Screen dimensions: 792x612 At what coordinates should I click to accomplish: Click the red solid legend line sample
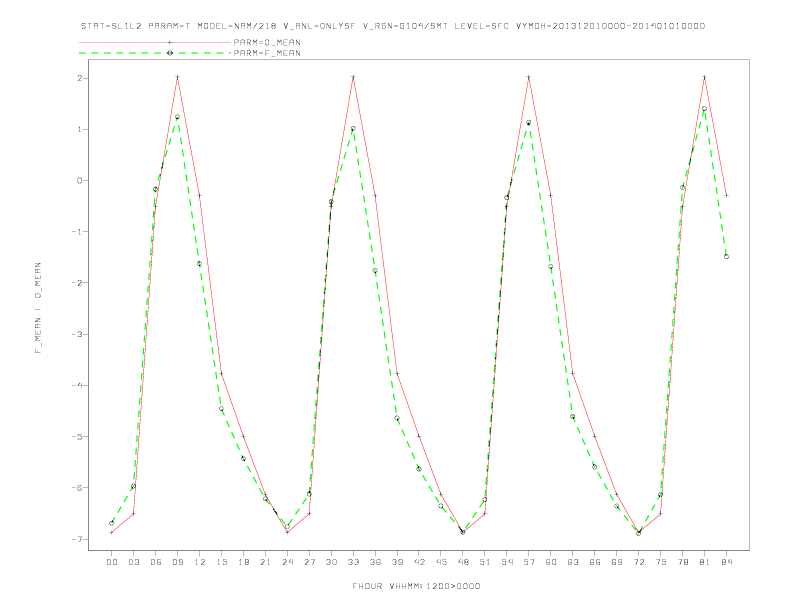(x=156, y=42)
